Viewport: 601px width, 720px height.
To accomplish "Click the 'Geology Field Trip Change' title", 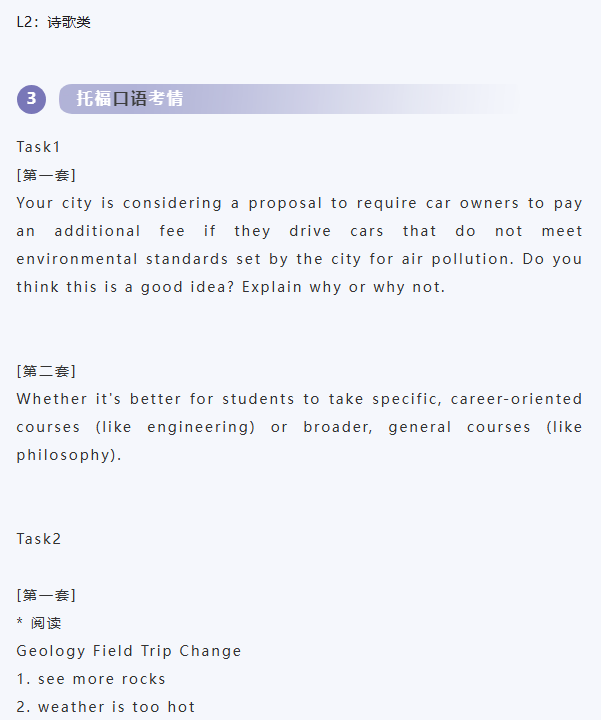I will 129,651.
